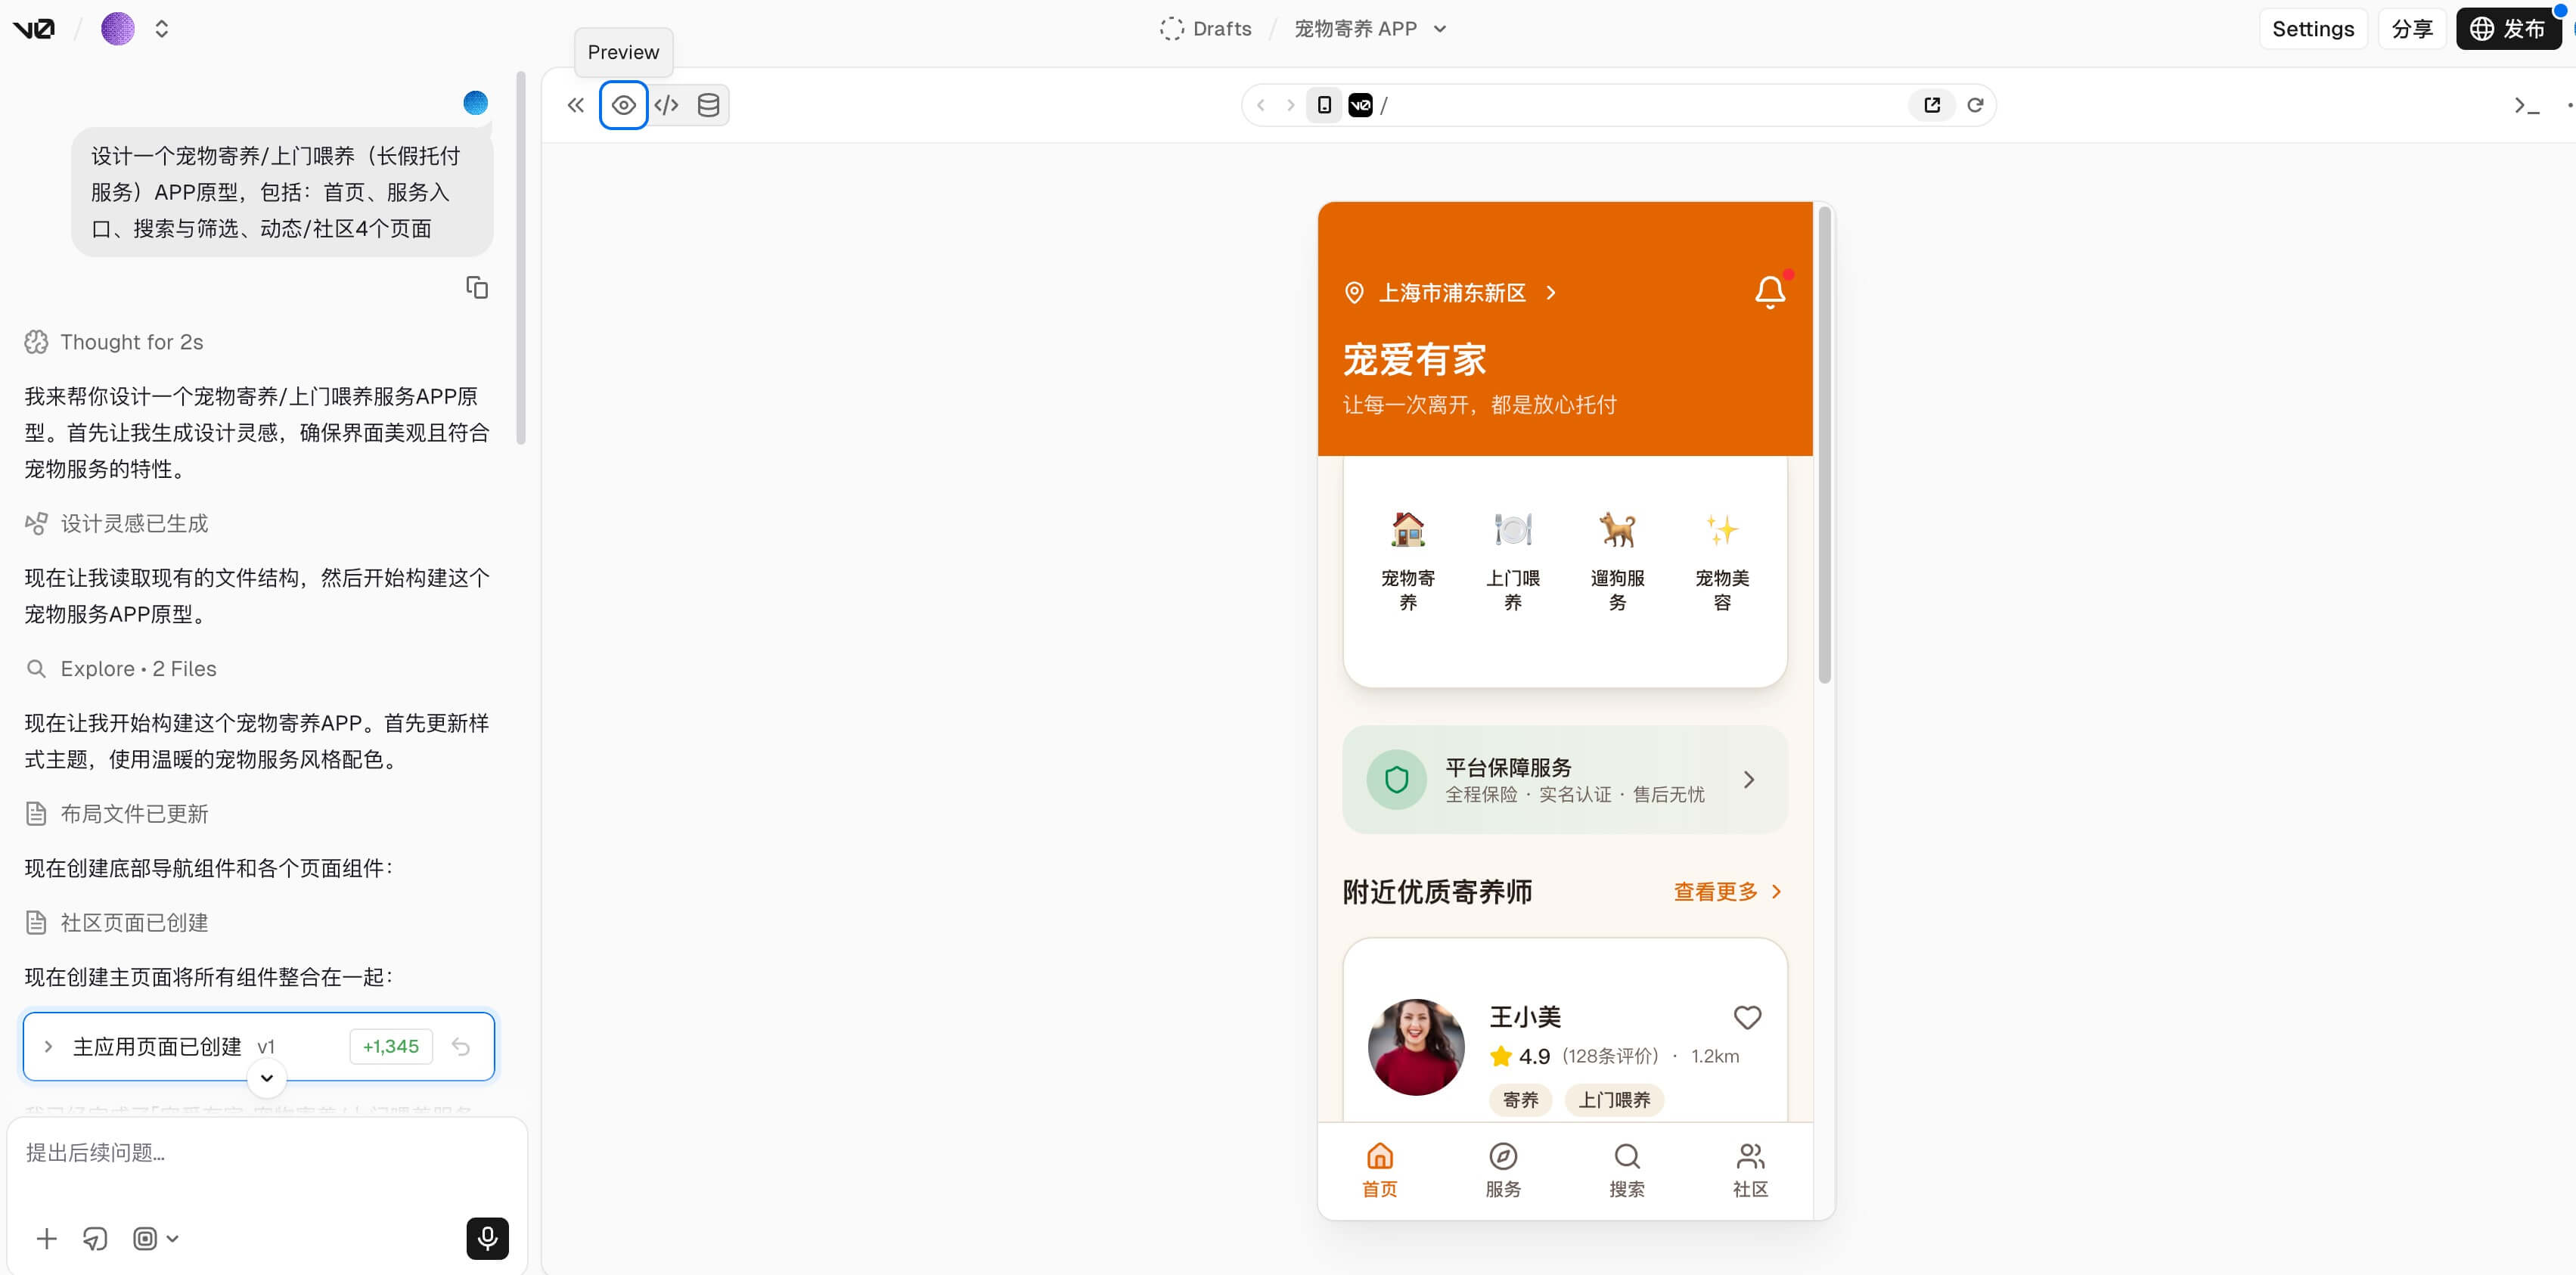Attach a file using the plus icon

point(46,1238)
